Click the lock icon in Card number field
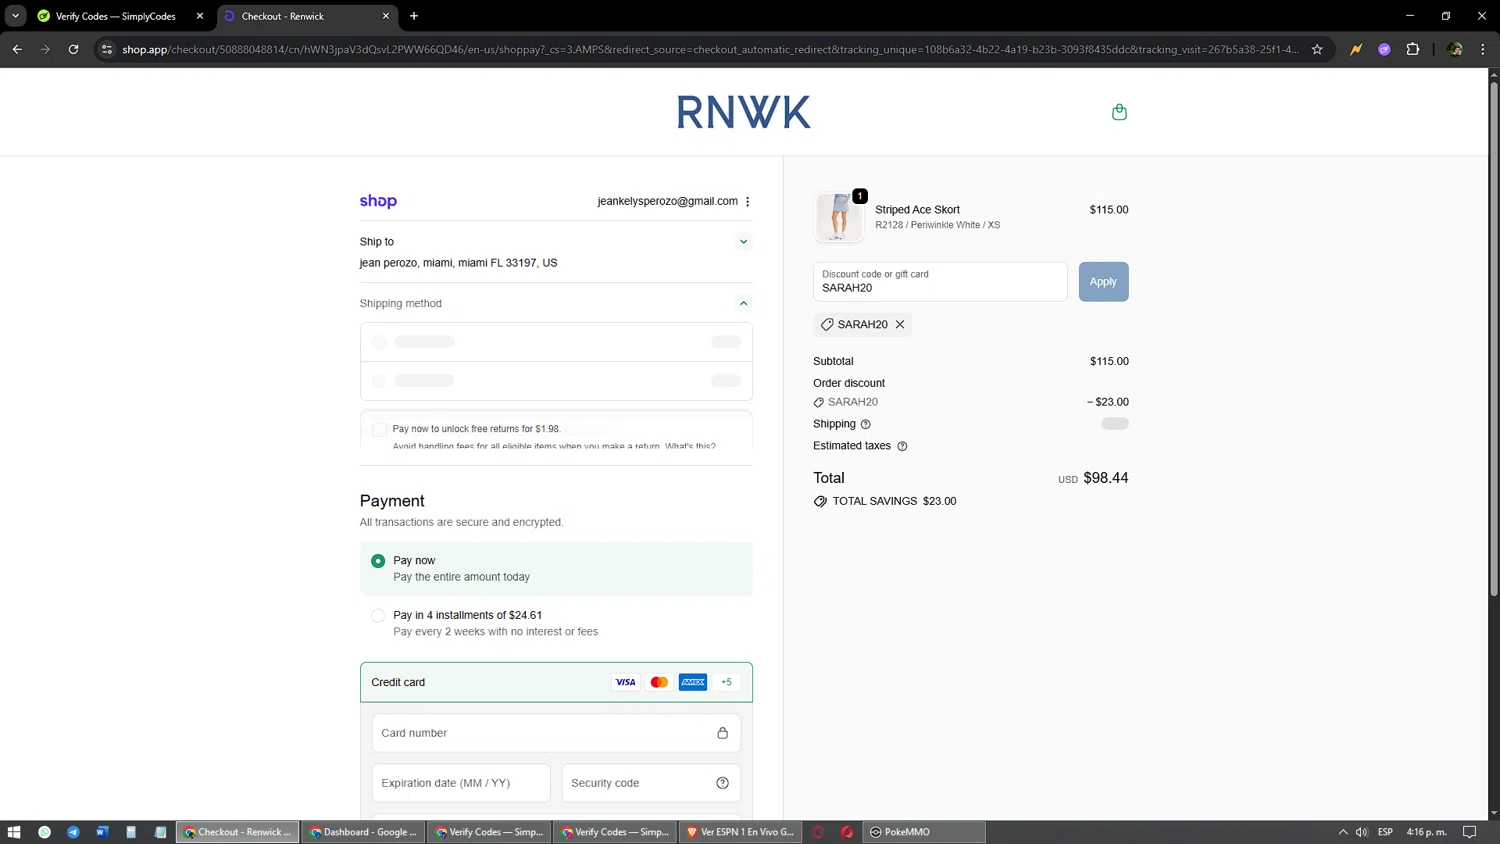Screen dimensions: 1500x844 click(x=722, y=733)
